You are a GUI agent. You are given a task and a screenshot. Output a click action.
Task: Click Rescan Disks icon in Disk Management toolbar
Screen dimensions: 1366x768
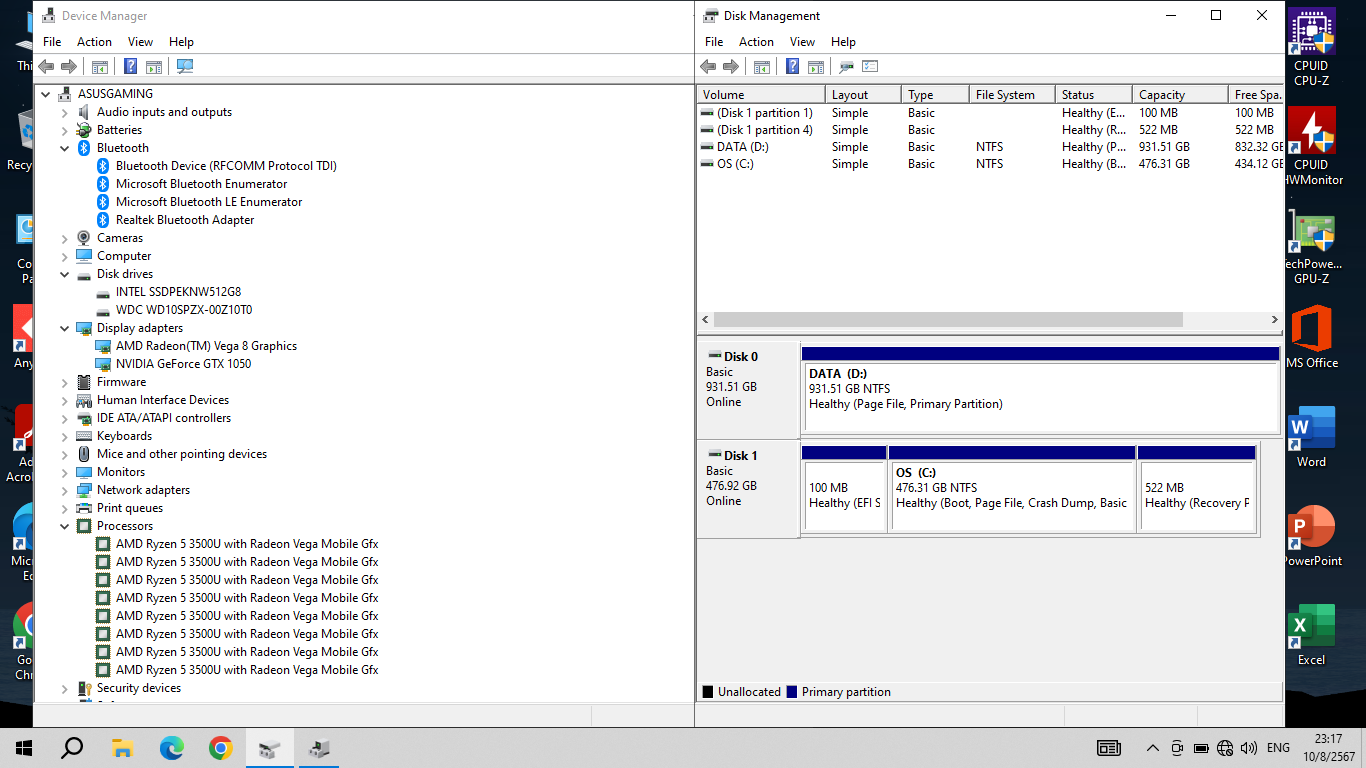(x=846, y=66)
